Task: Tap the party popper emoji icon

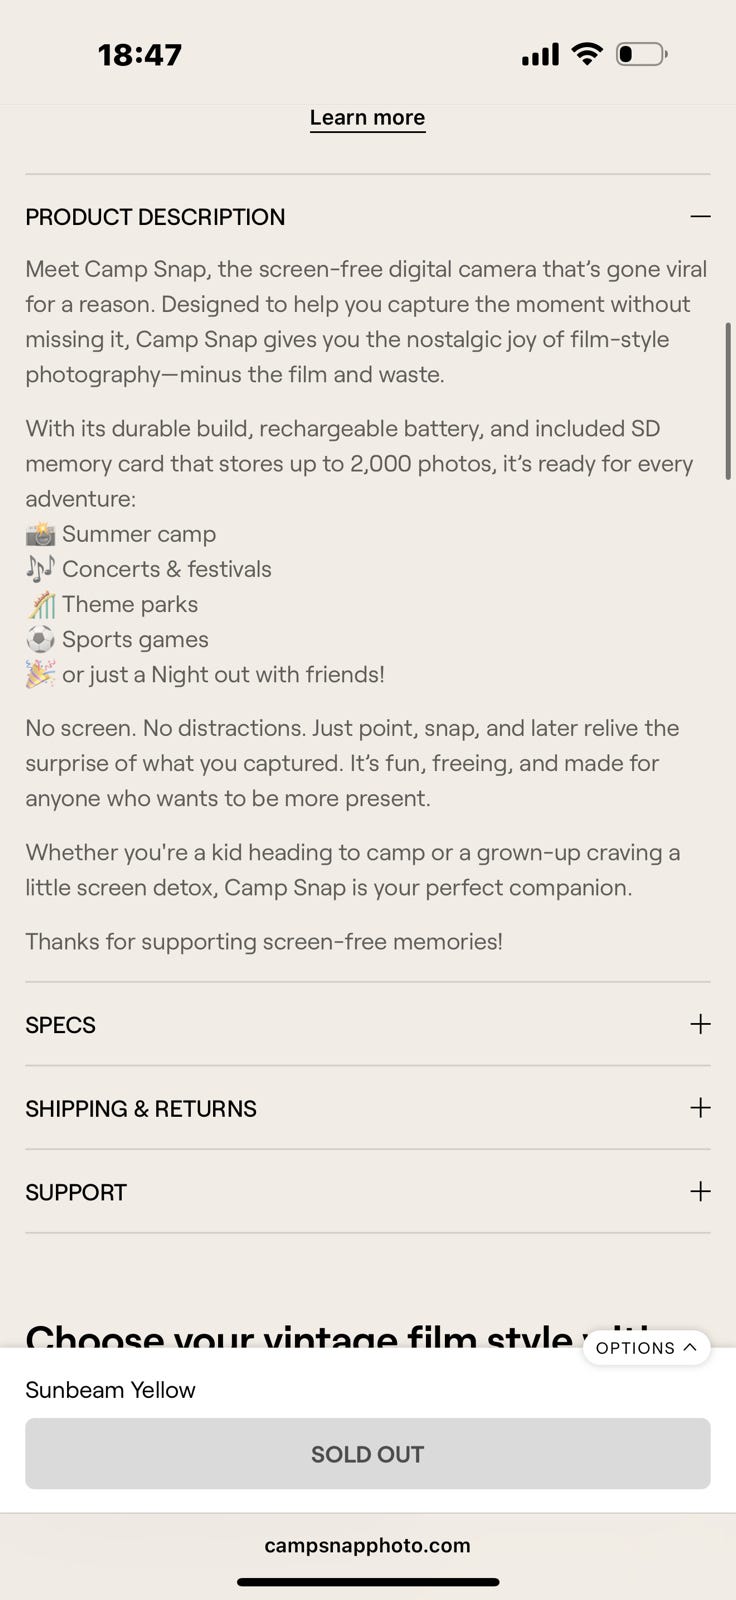Action: 40,674
